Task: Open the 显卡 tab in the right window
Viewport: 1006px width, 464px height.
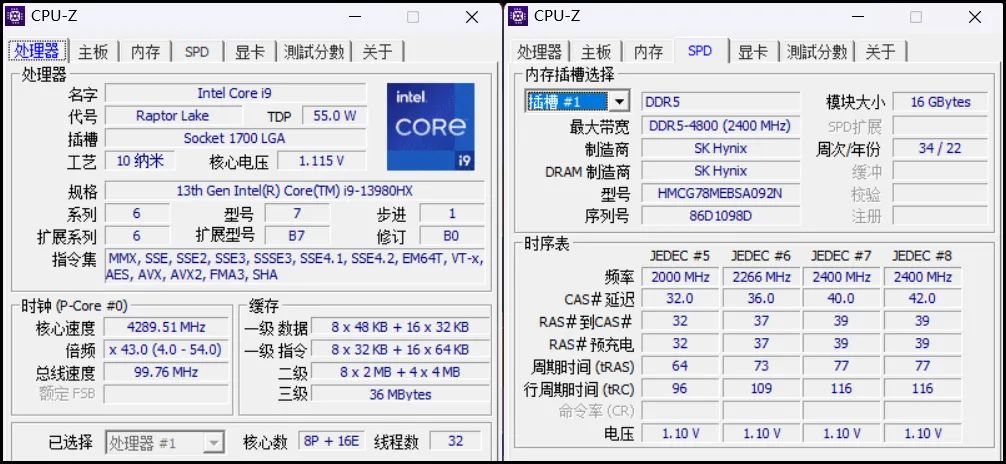Action: coord(752,52)
